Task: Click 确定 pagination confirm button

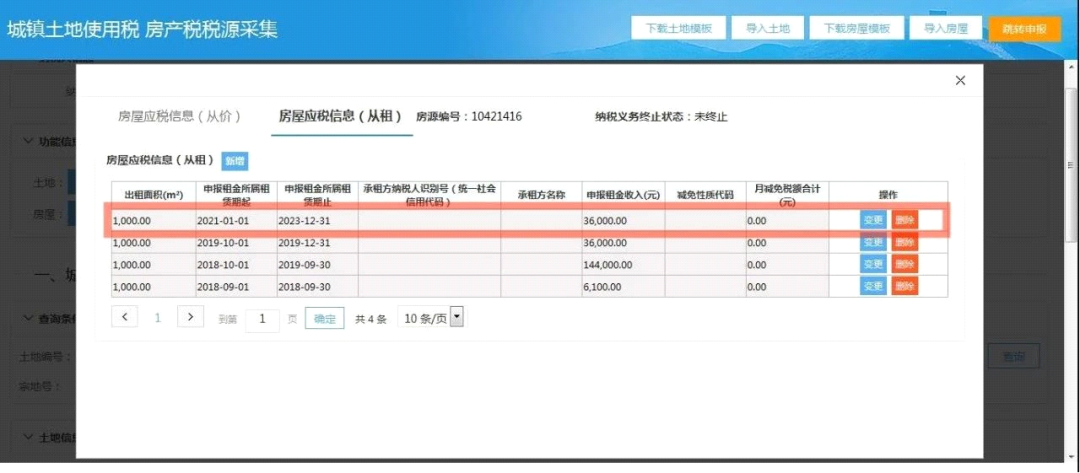Action: coord(324,319)
